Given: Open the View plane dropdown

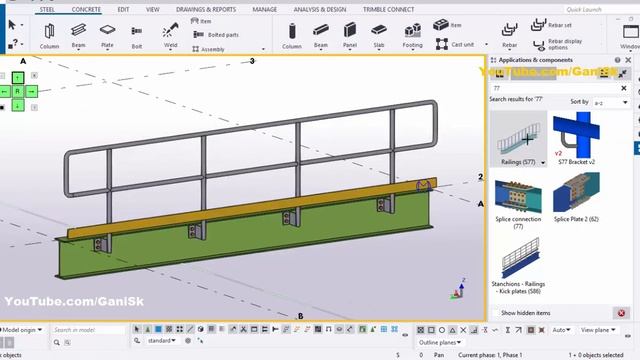Looking at the screenshot, I should tap(598, 330).
